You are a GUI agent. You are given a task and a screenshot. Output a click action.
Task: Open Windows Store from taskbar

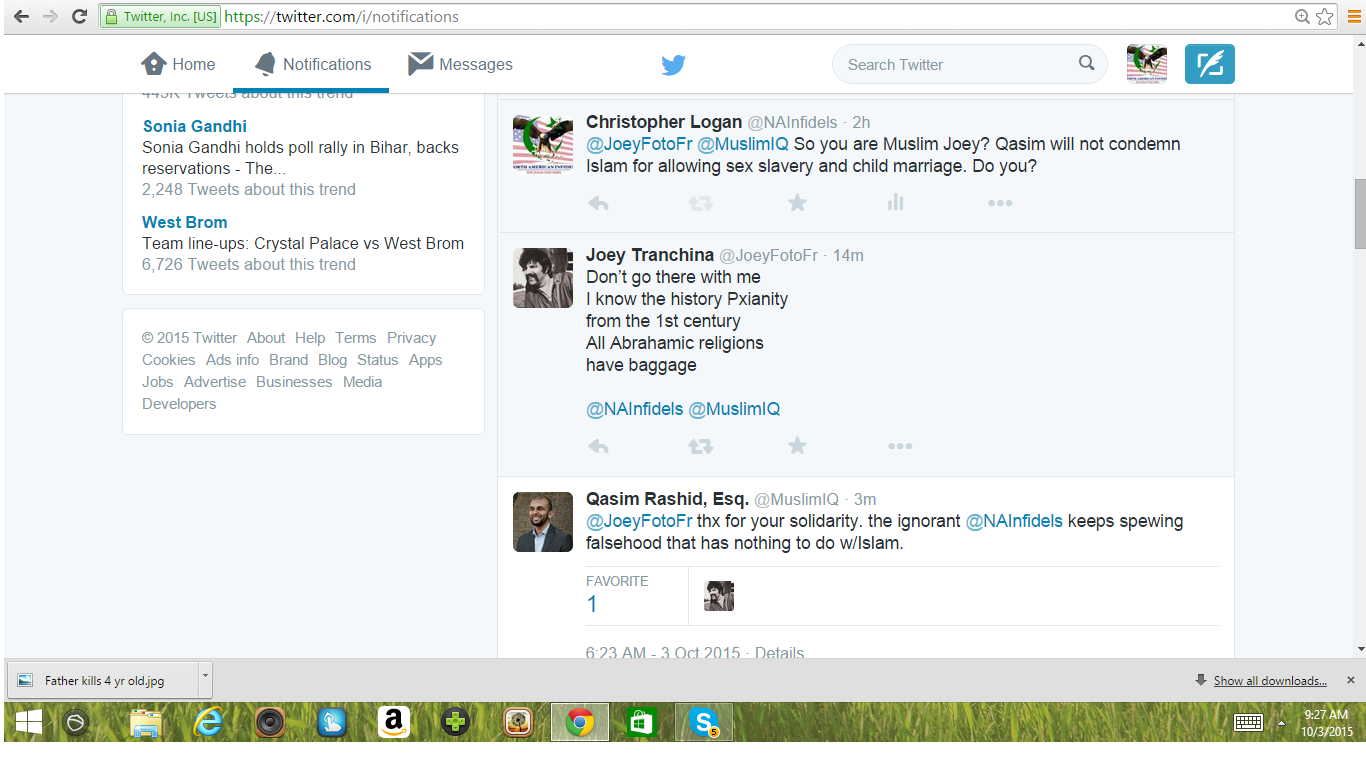tap(641, 722)
